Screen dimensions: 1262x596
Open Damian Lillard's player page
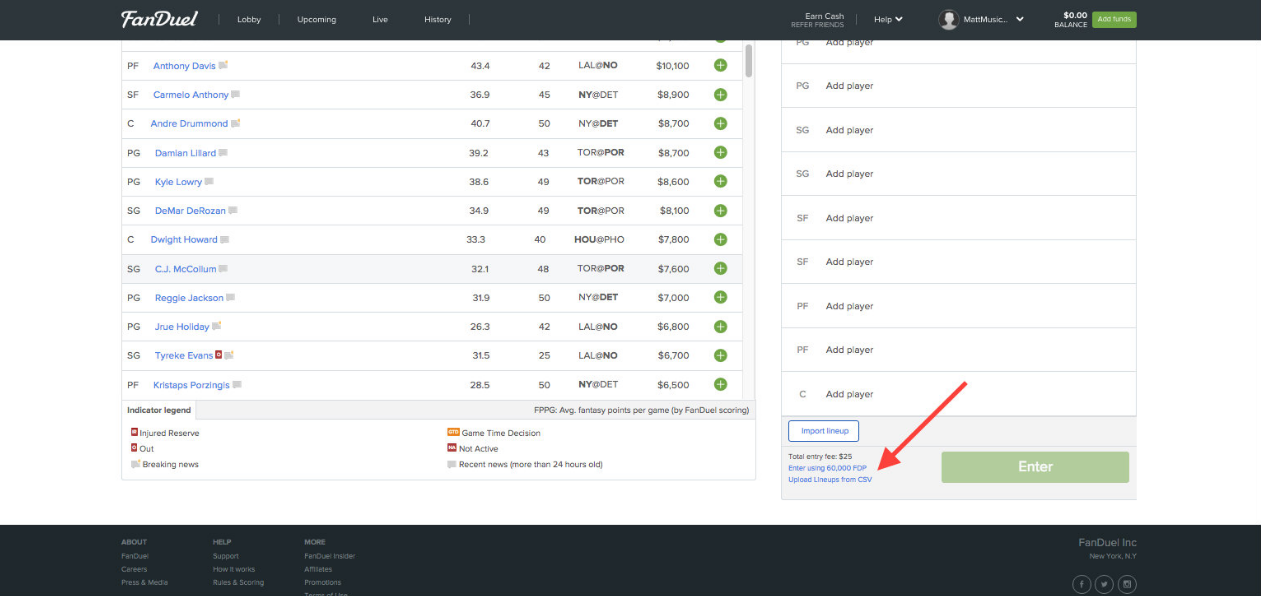click(184, 152)
